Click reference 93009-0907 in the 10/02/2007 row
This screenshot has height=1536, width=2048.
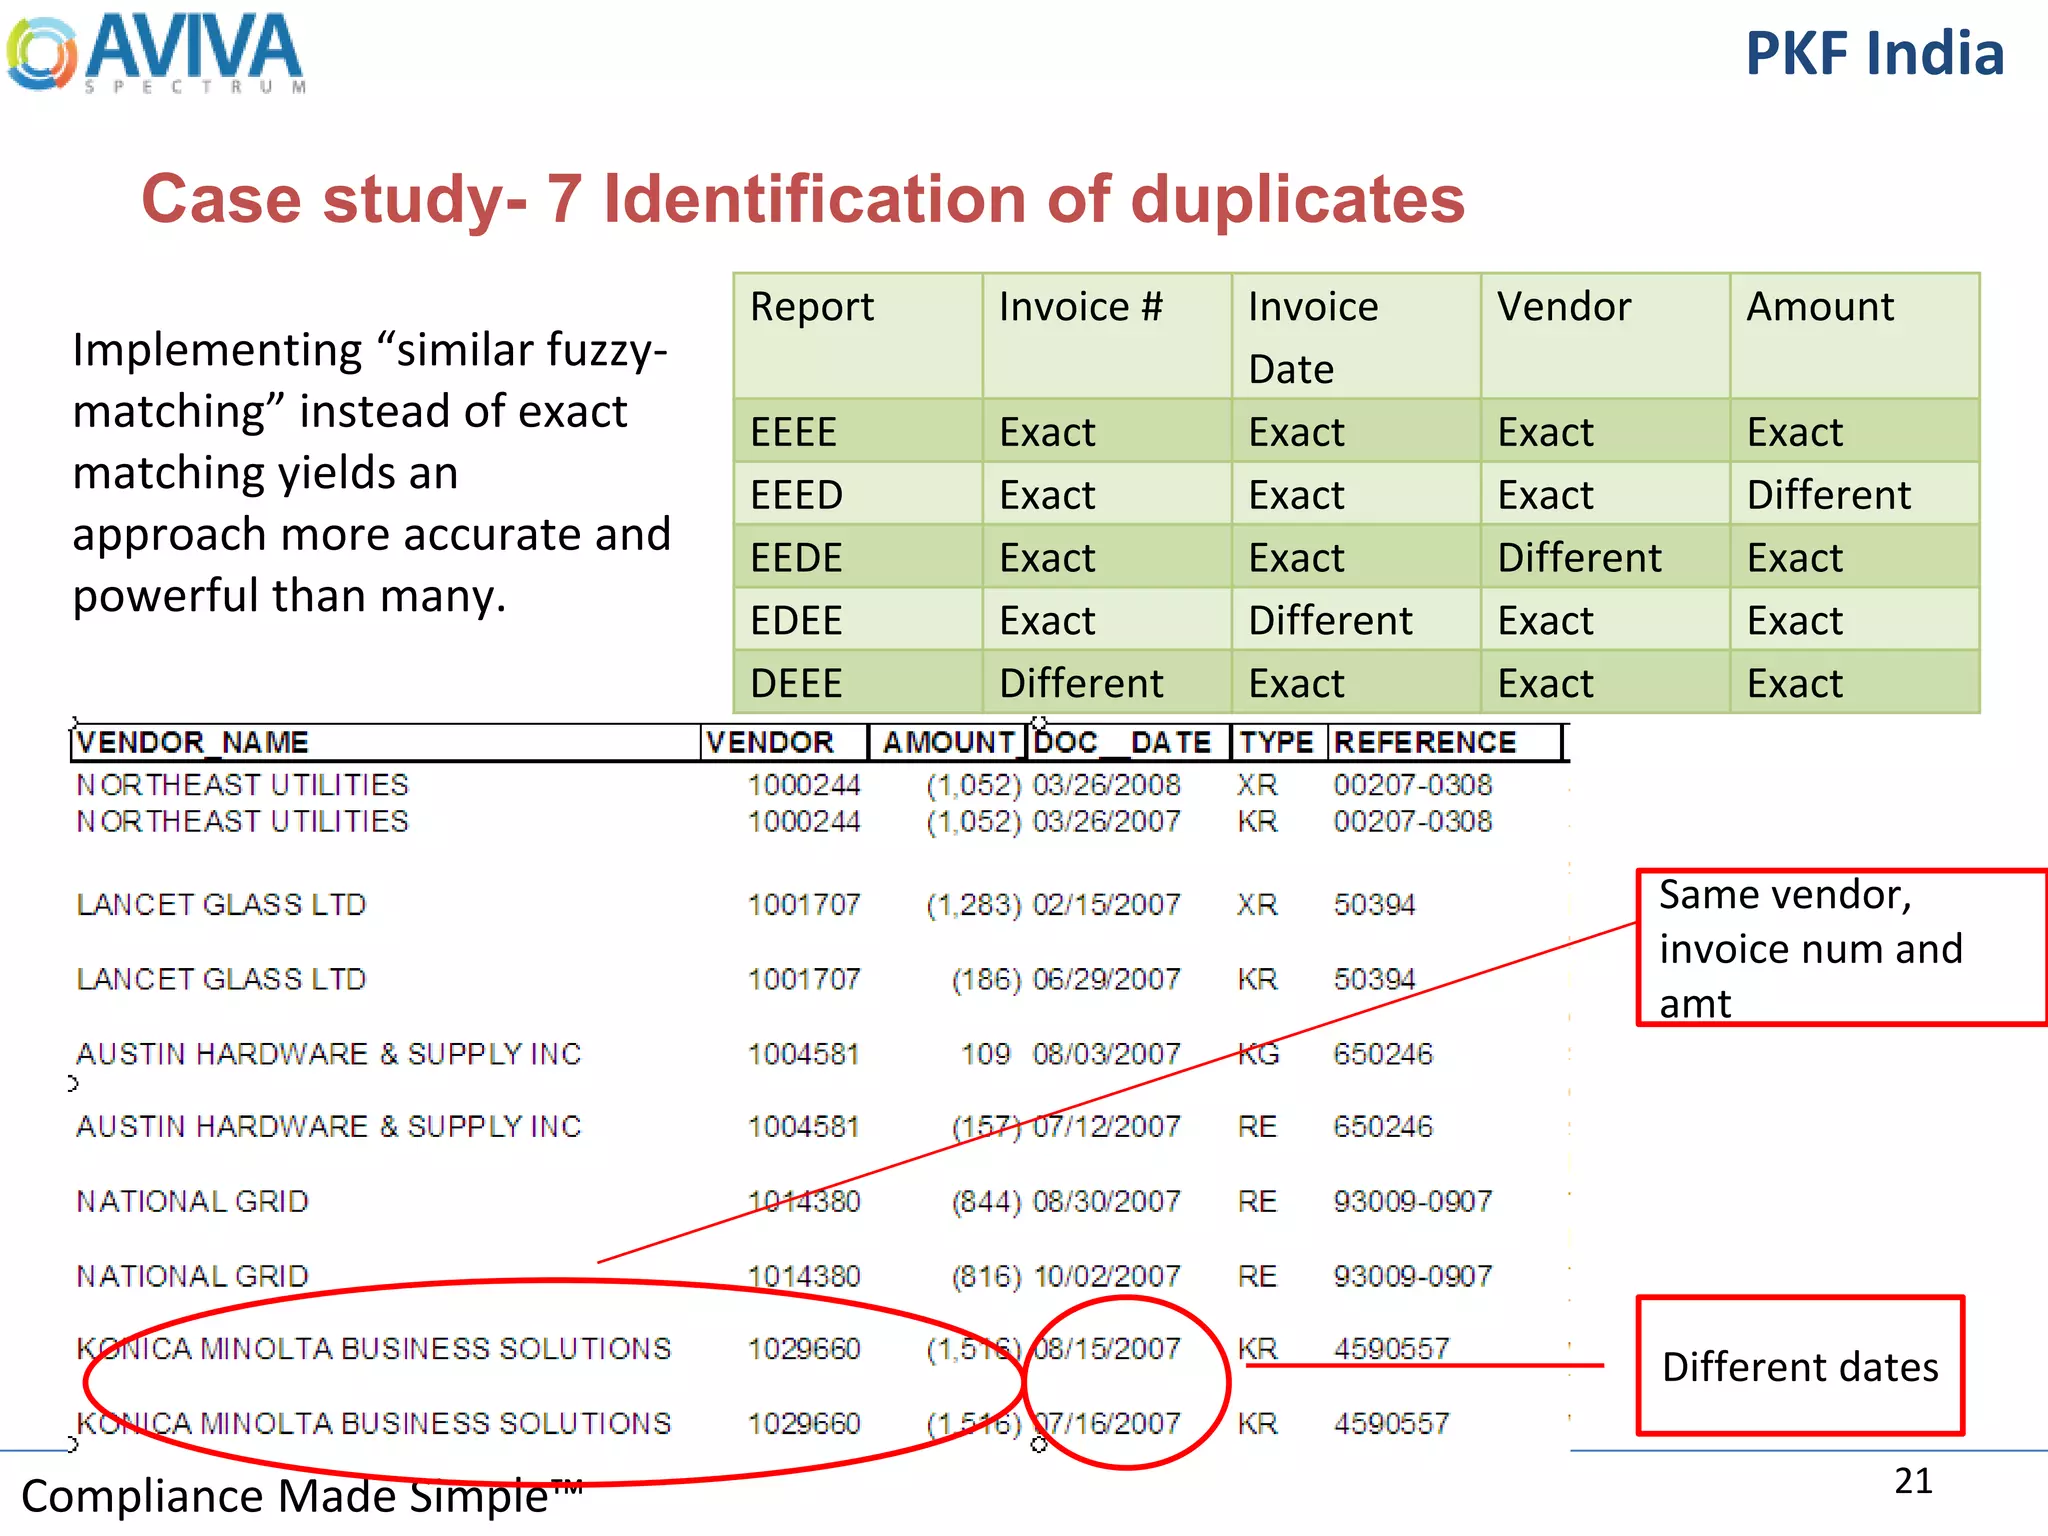[1412, 1276]
